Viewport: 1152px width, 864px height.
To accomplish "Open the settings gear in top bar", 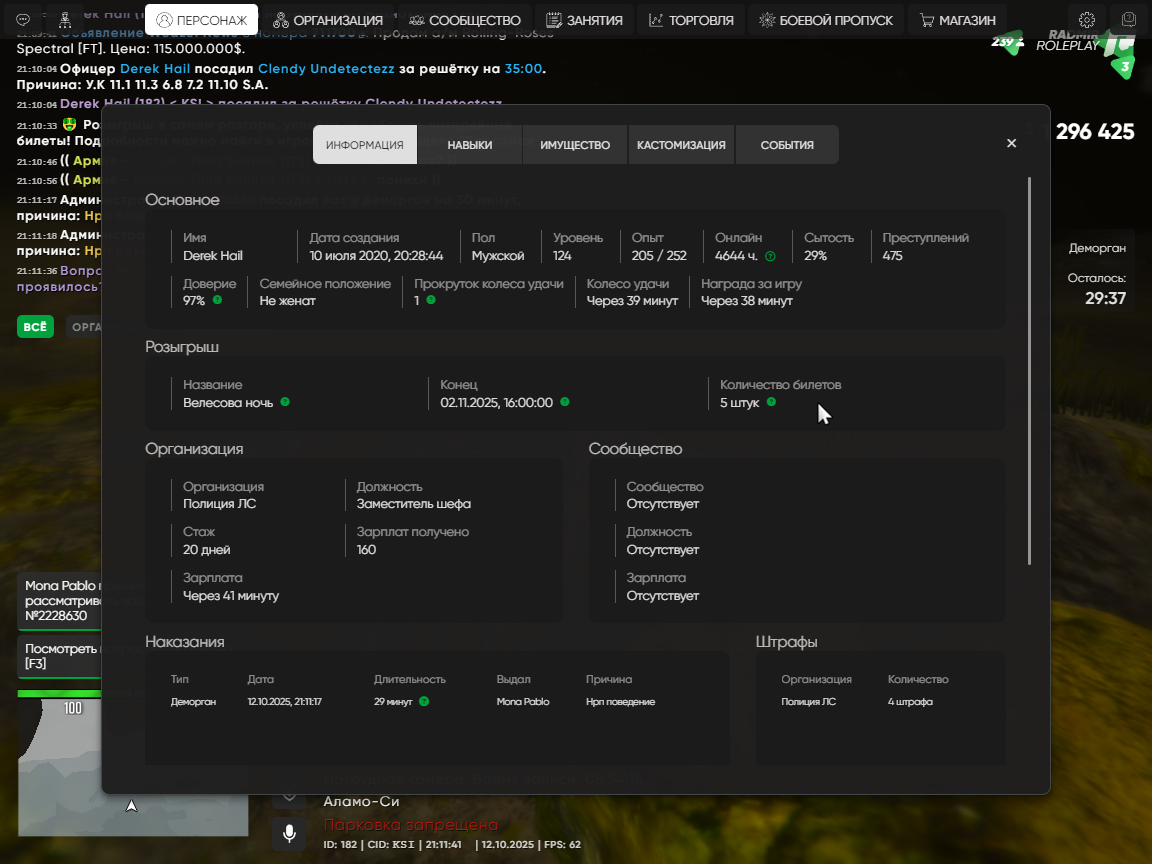I will pos(1087,20).
